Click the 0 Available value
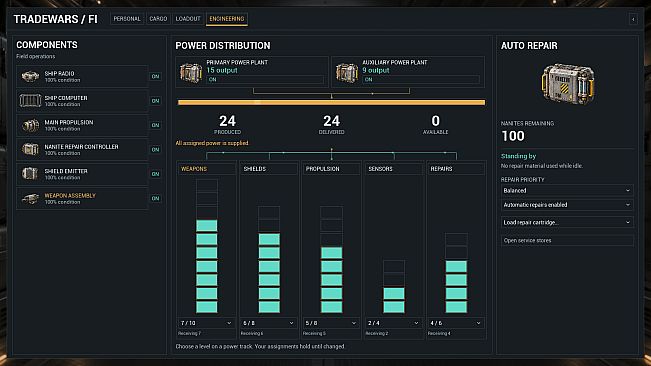This screenshot has width=651, height=366. click(x=436, y=121)
